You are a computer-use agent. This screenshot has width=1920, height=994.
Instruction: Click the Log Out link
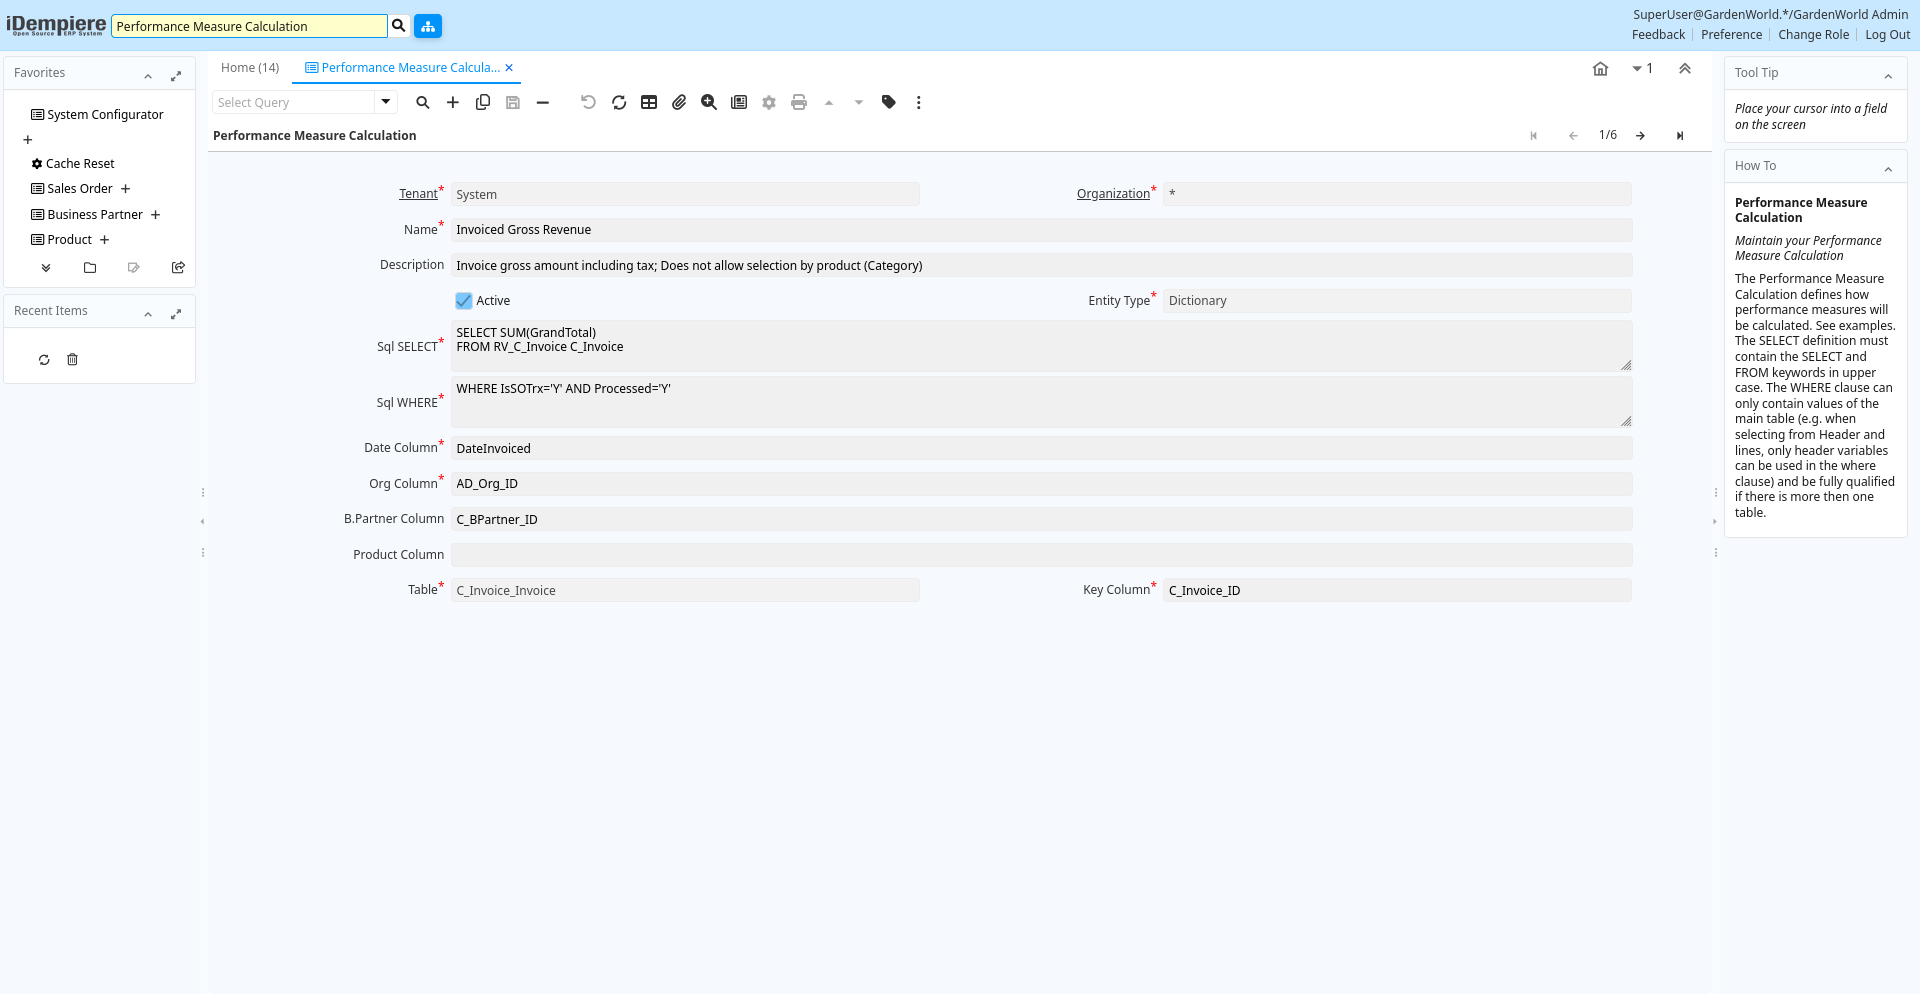pyautogui.click(x=1887, y=35)
